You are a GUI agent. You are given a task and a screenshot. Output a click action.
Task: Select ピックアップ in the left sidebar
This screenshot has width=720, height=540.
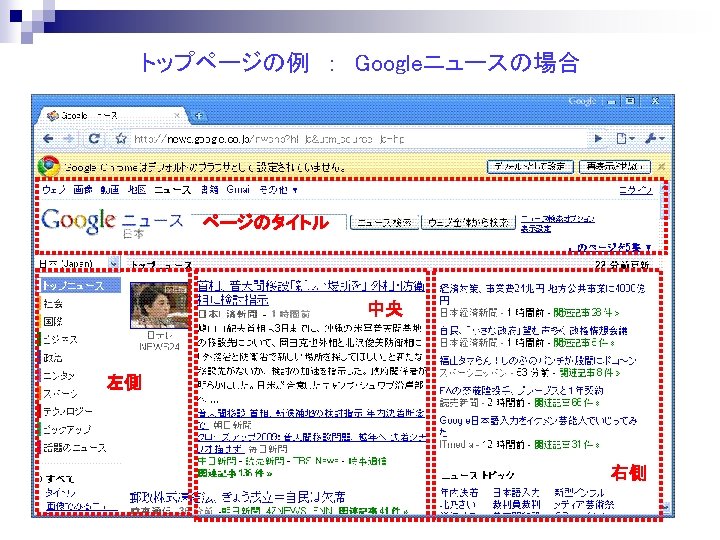pos(67,429)
